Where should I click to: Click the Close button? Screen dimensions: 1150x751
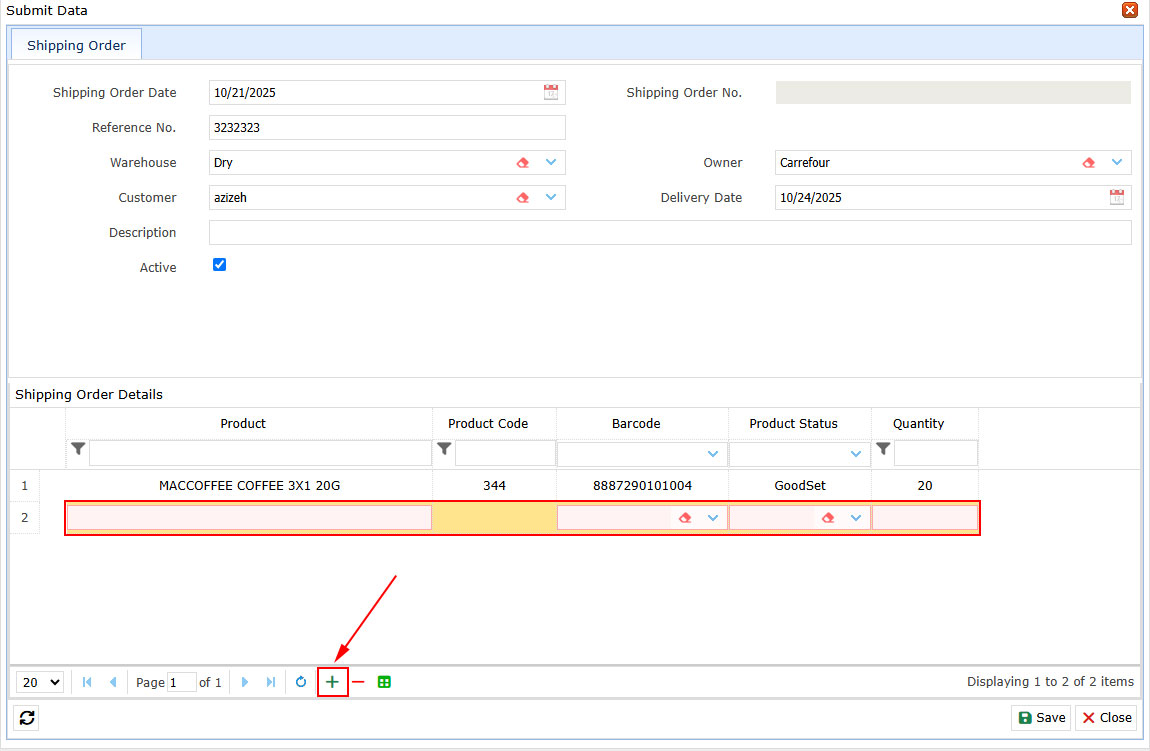tap(1106, 718)
